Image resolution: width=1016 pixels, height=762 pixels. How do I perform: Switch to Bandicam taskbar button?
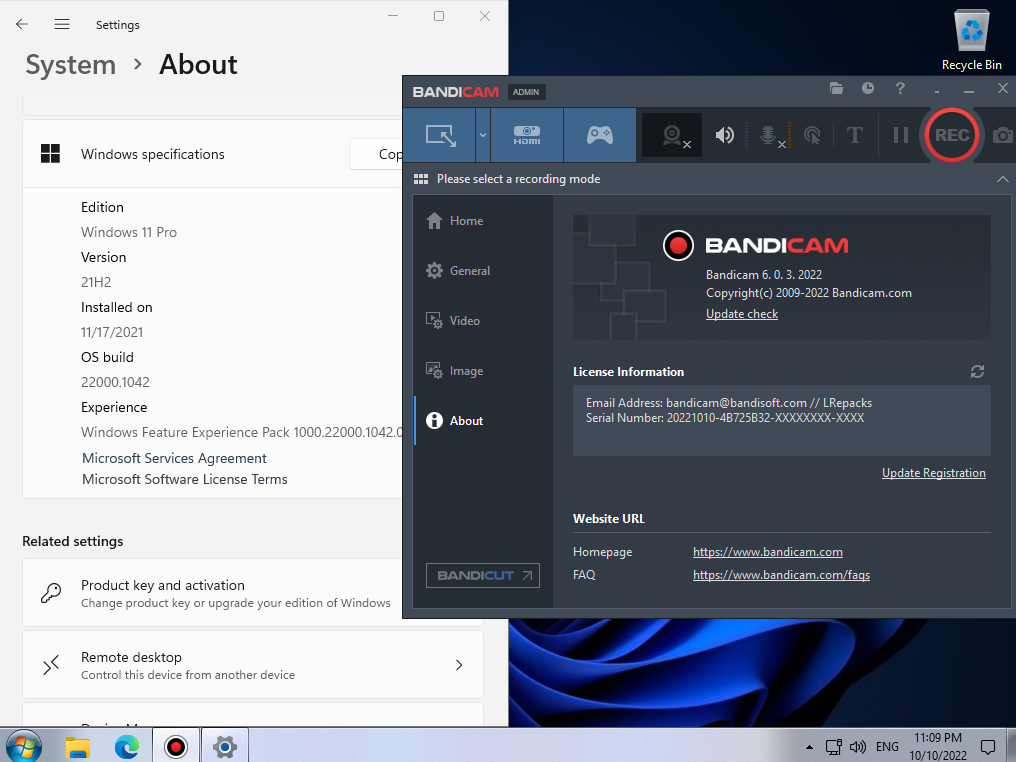[176, 746]
